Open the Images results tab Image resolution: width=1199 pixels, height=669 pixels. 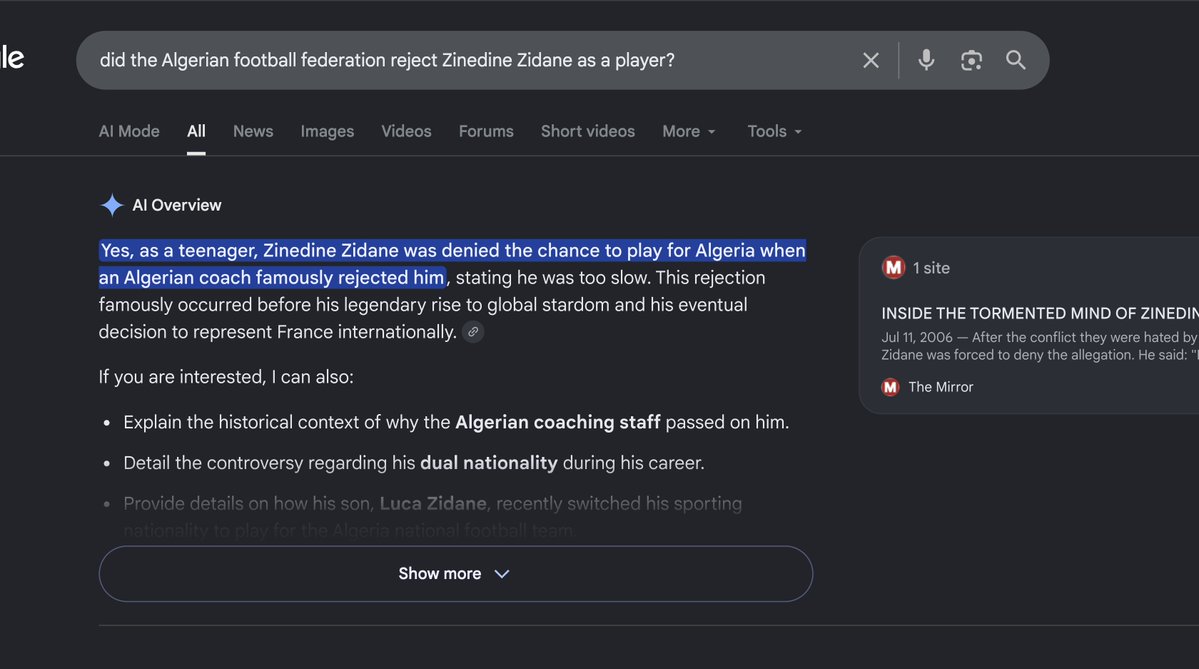click(327, 132)
